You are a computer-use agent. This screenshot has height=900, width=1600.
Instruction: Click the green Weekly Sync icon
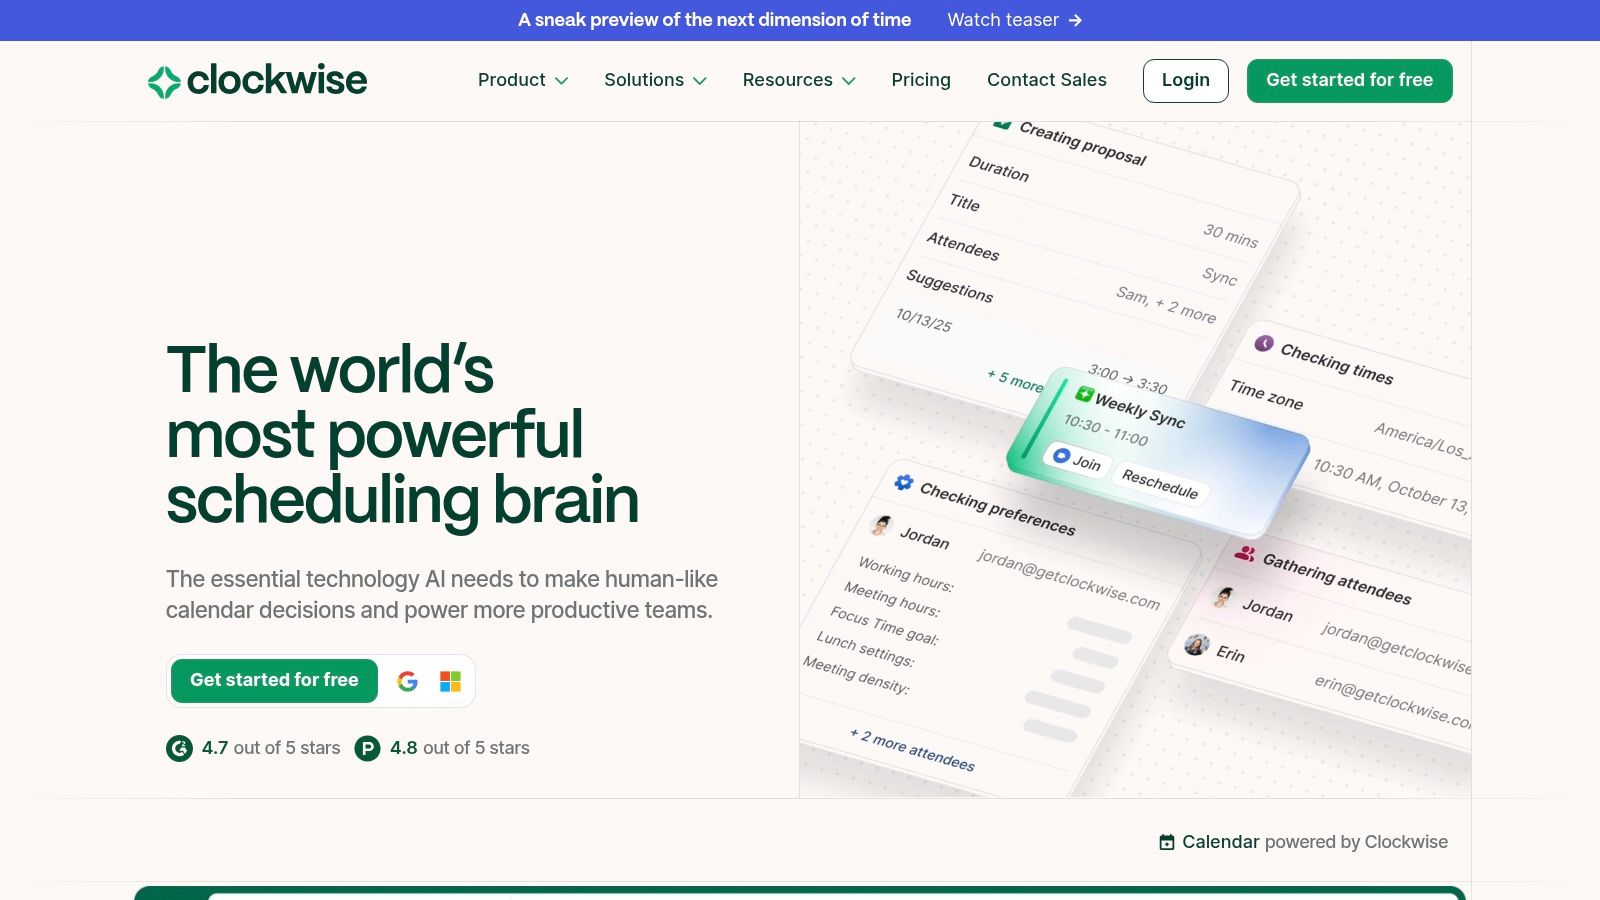click(1084, 393)
